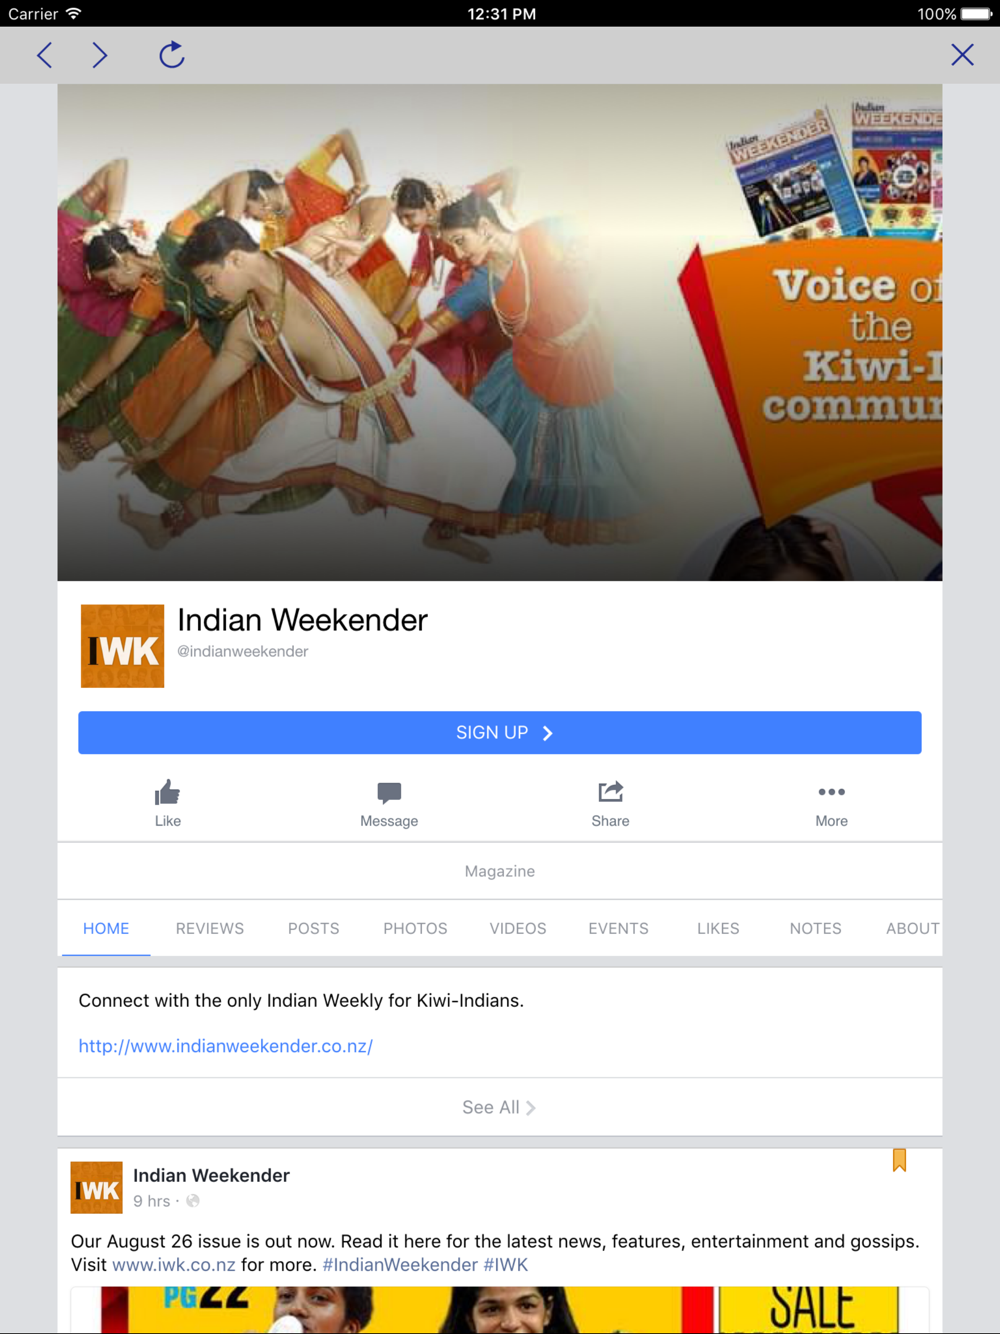Open the IWK profile picture logo

click(122, 646)
